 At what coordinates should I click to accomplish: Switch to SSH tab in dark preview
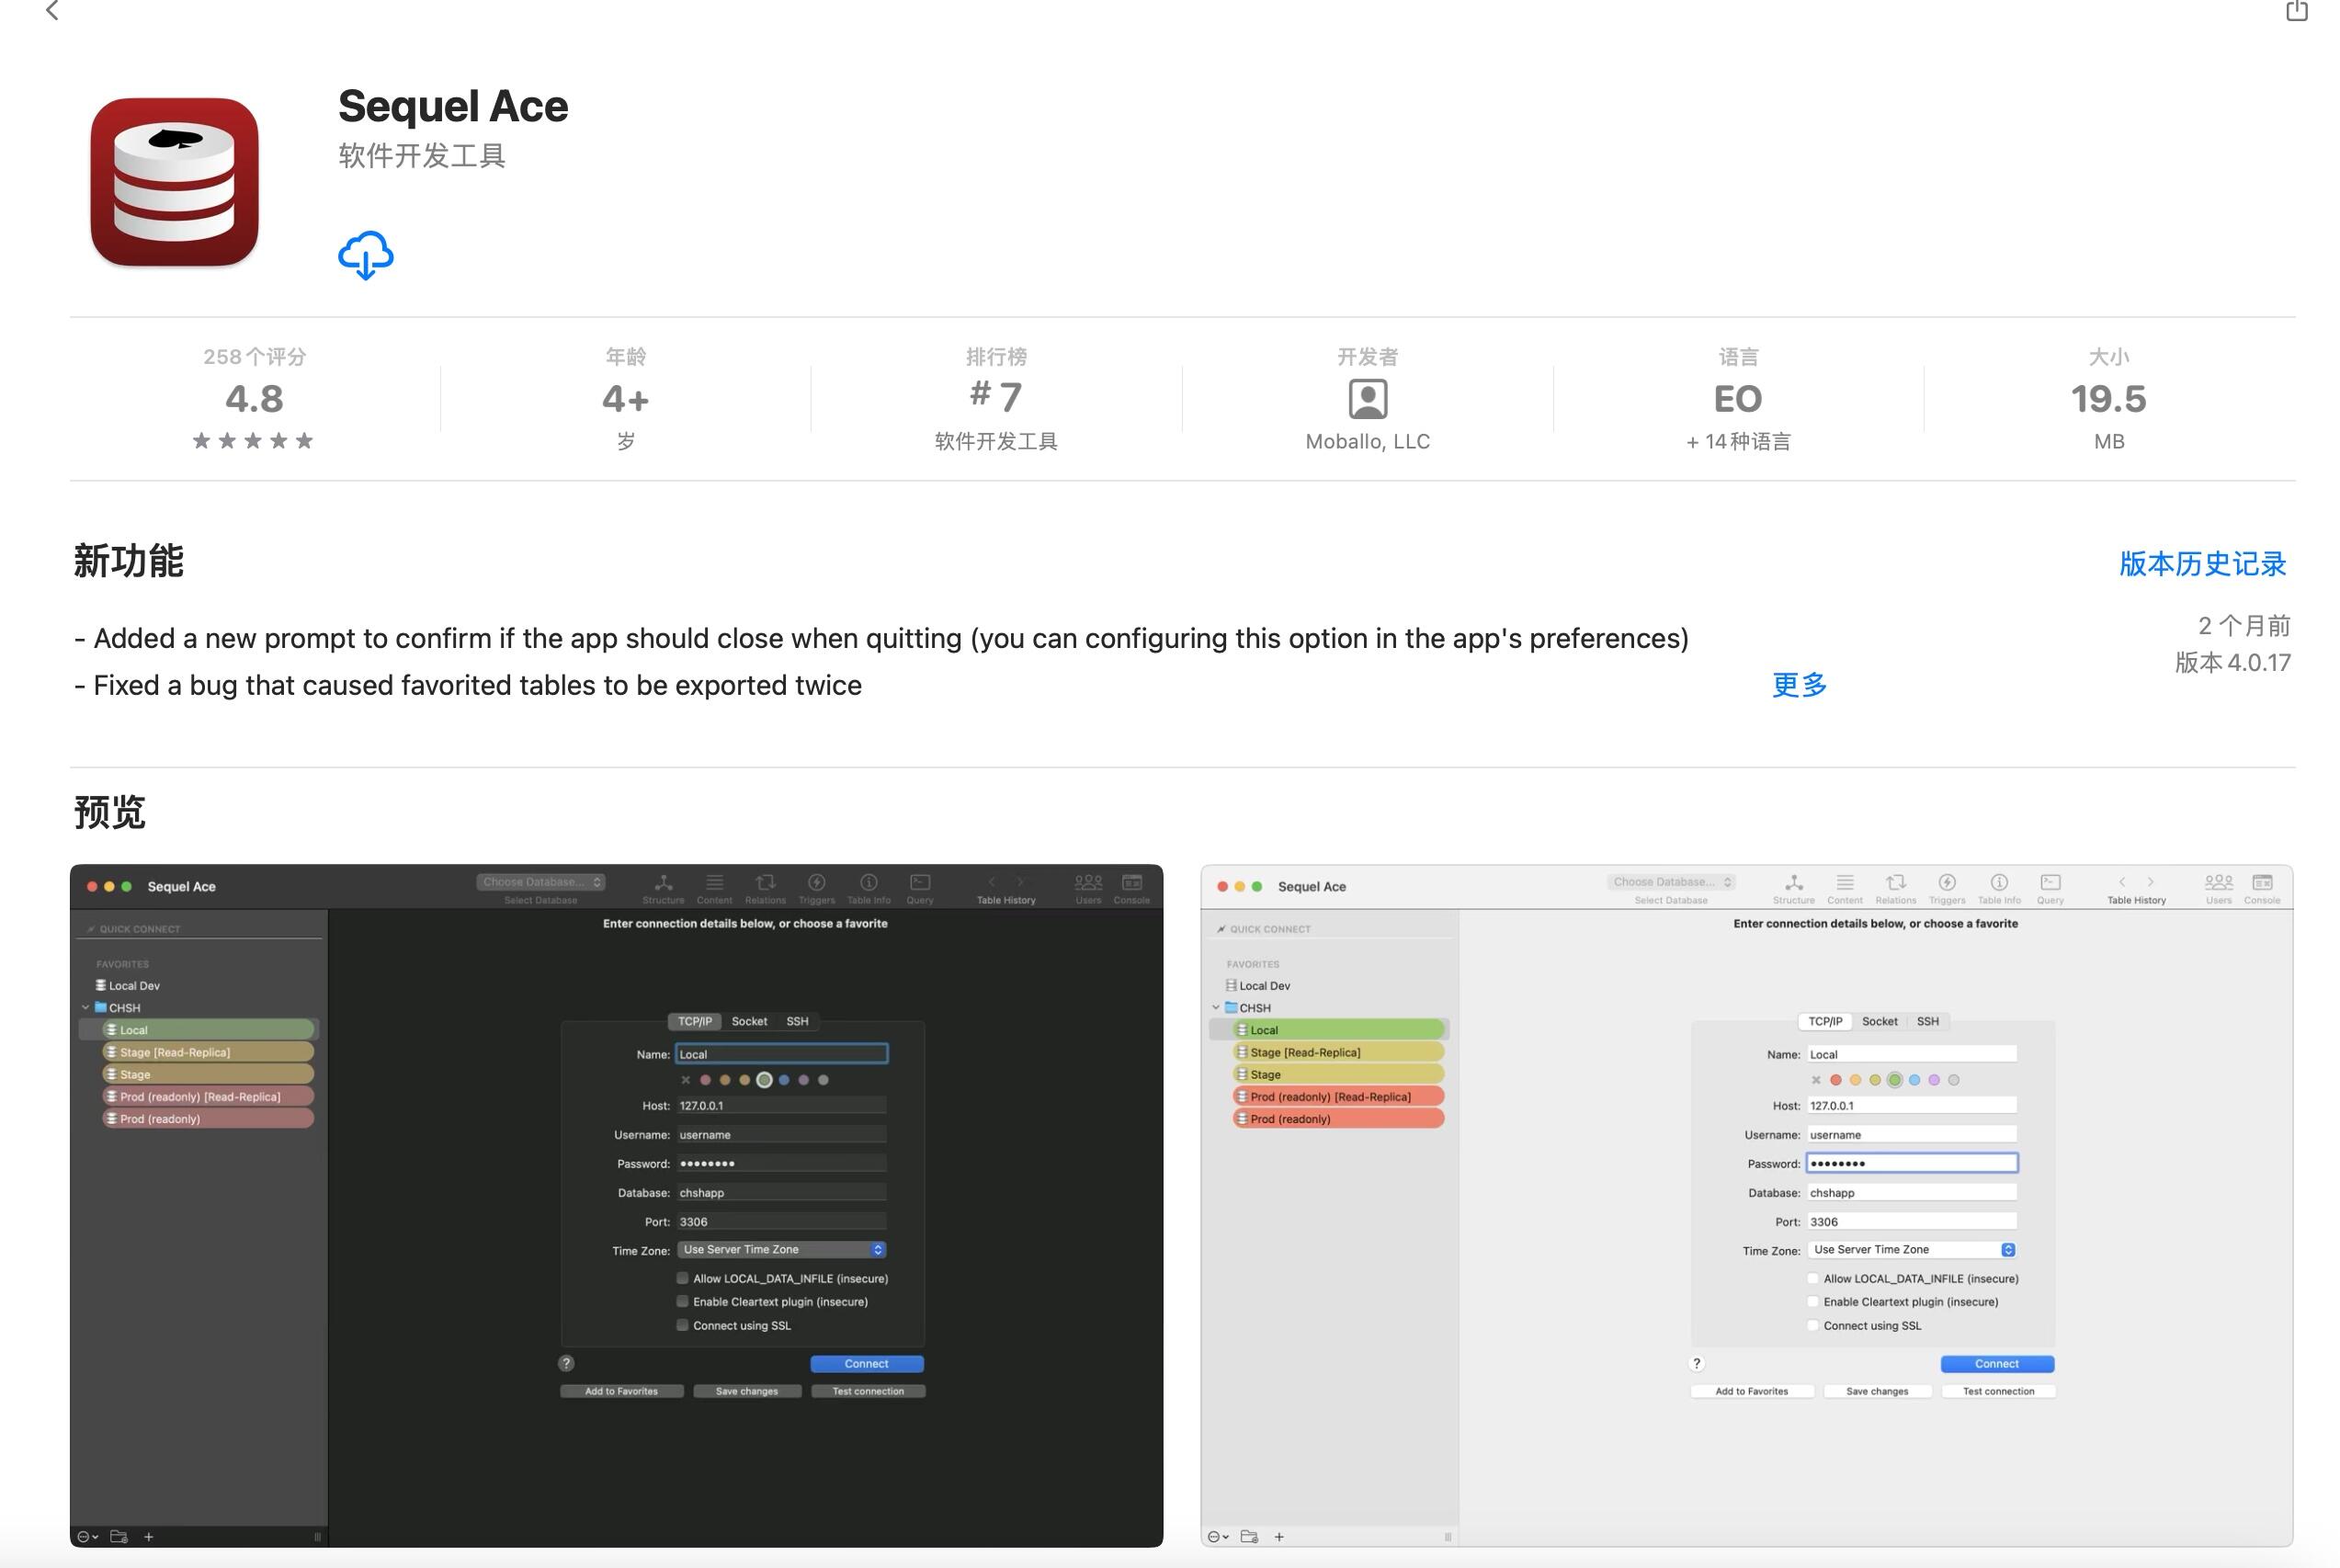click(797, 1021)
